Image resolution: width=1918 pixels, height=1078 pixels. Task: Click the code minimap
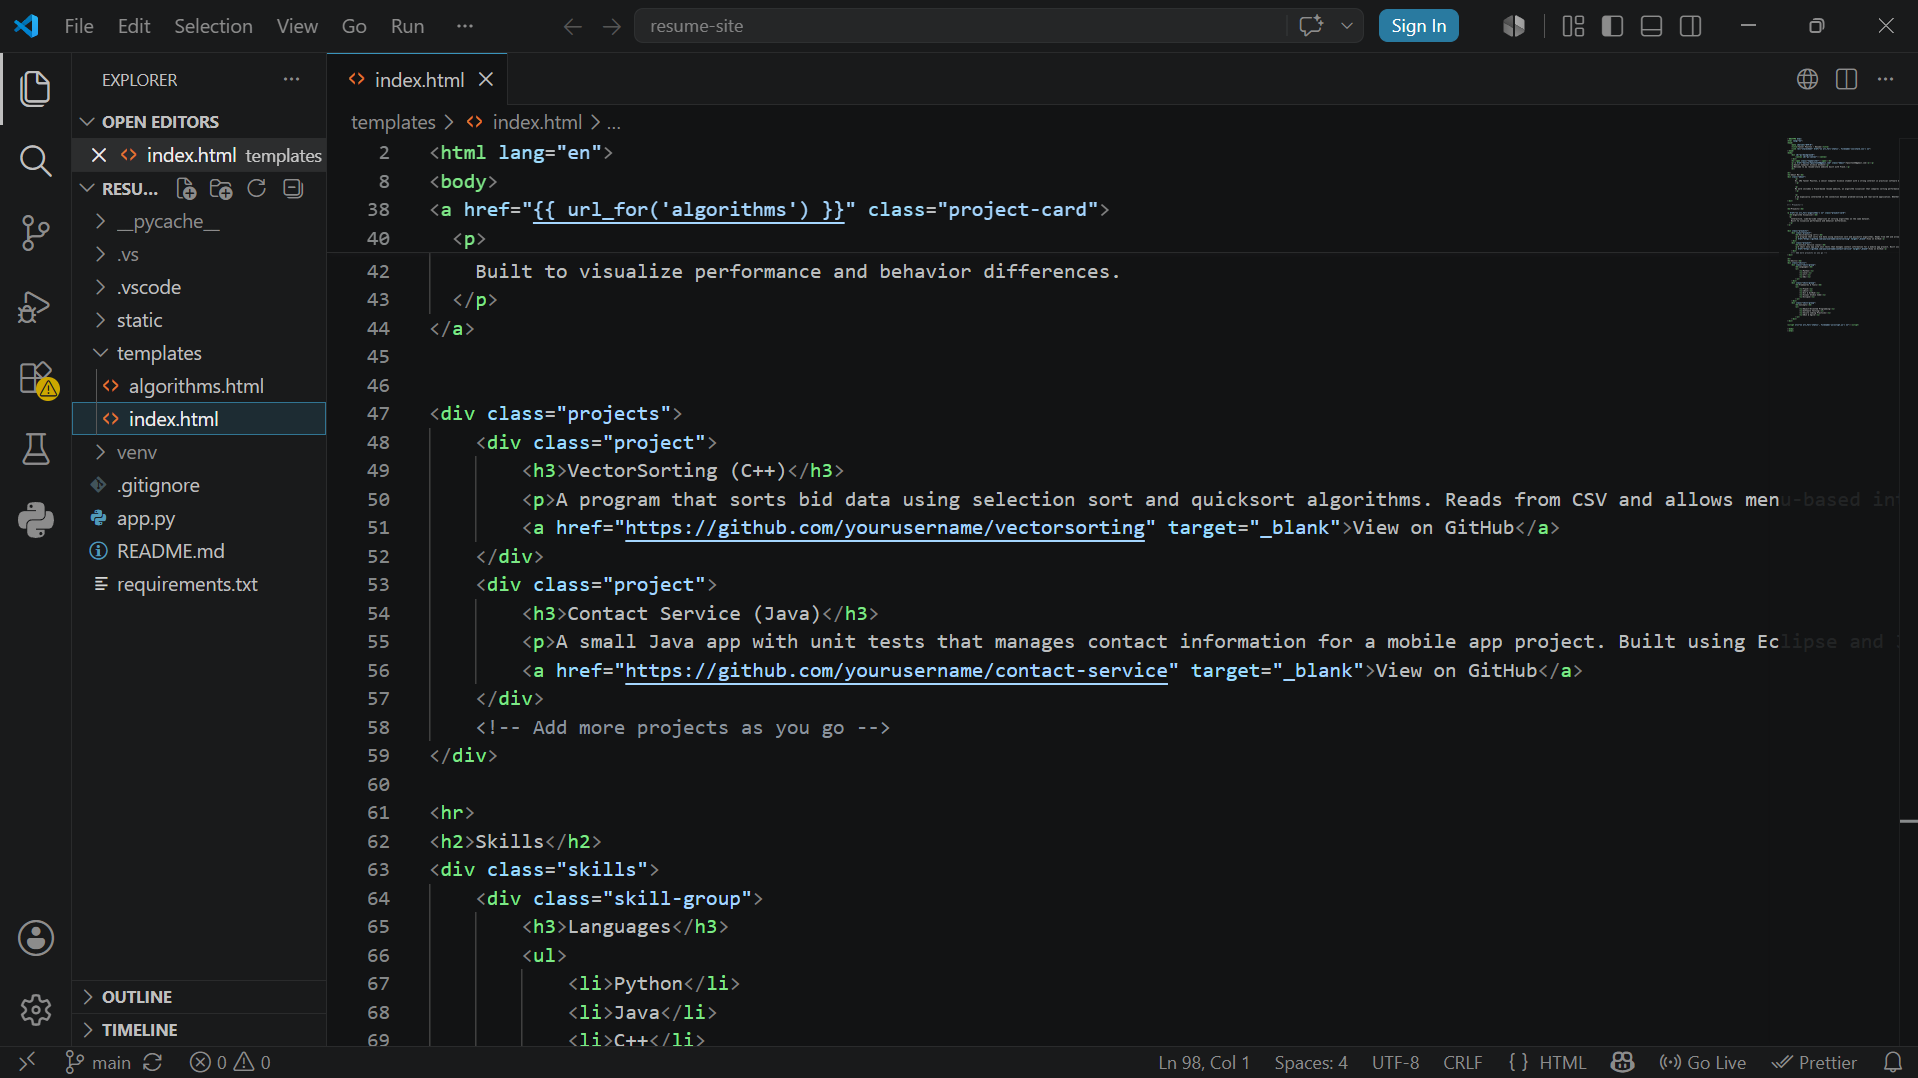(1840, 235)
